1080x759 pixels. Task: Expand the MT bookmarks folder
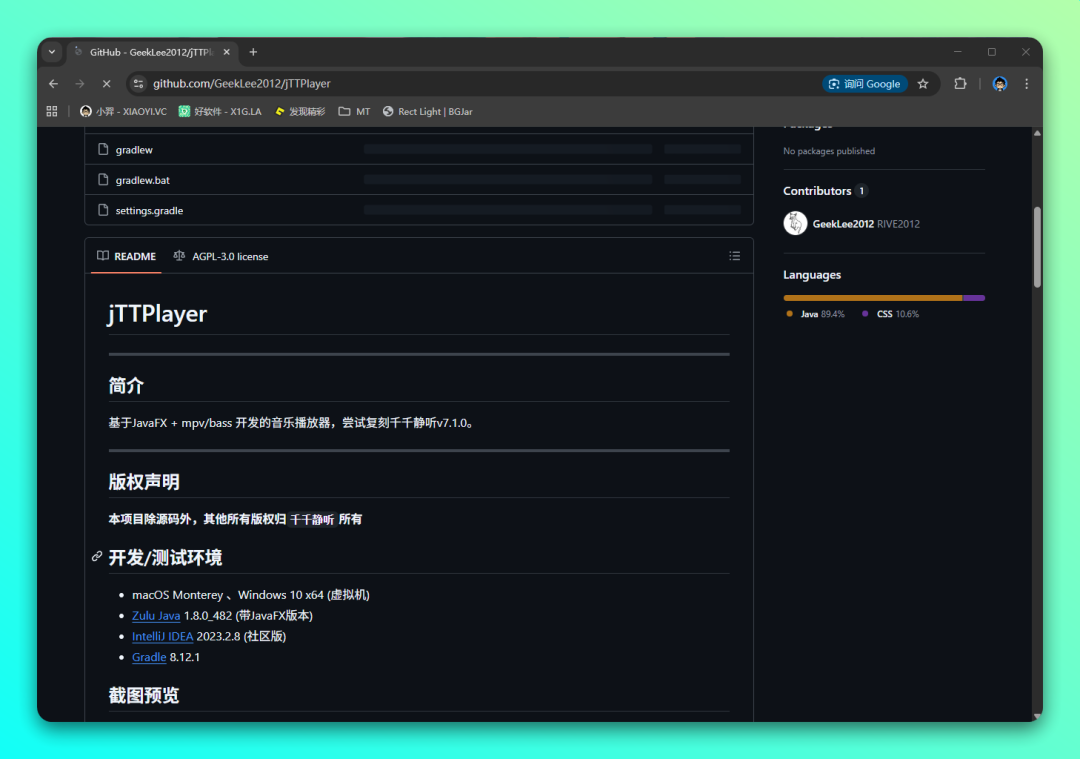click(354, 111)
